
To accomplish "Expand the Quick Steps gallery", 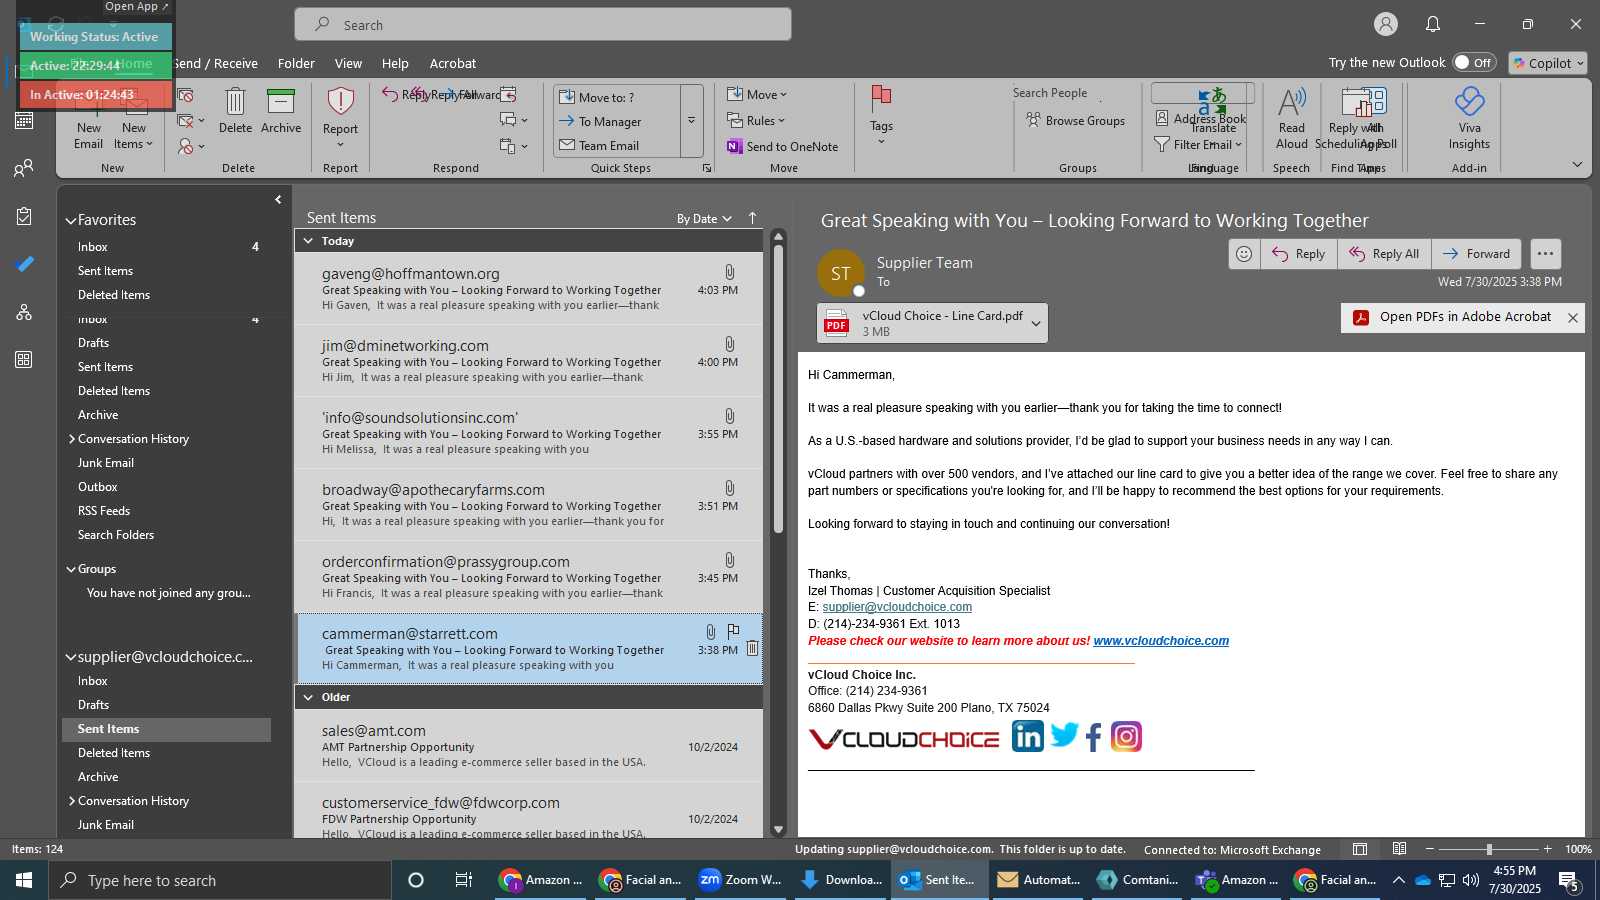I will [x=691, y=120].
